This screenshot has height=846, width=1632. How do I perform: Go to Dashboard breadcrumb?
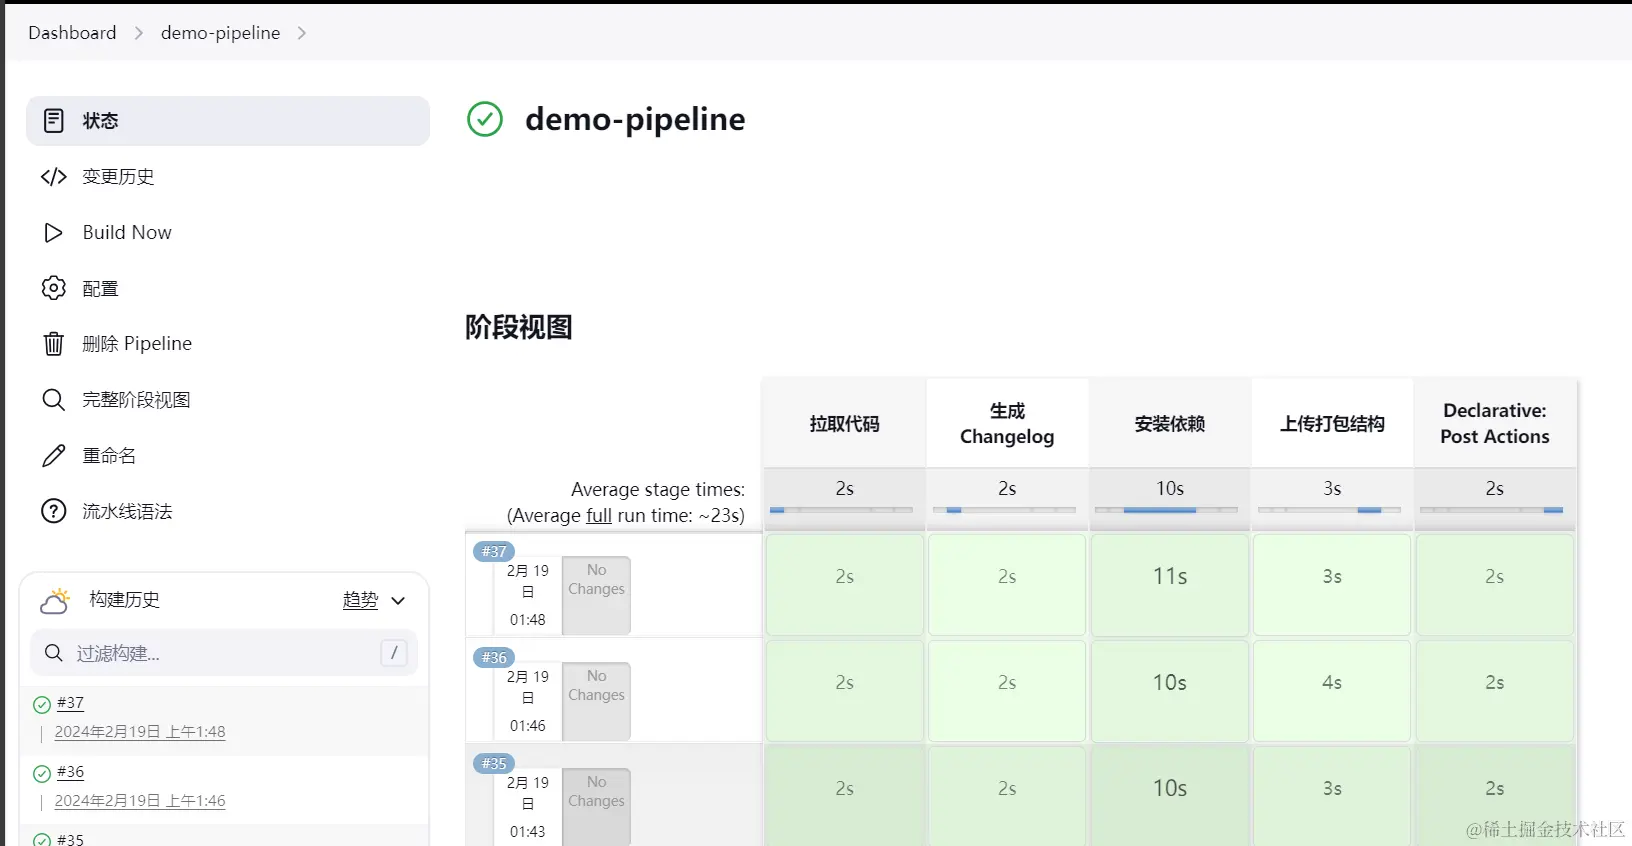point(72,33)
